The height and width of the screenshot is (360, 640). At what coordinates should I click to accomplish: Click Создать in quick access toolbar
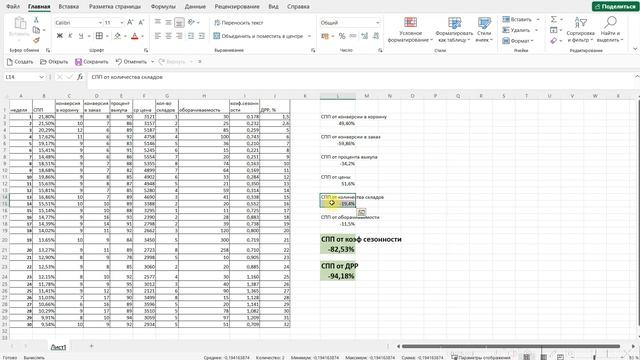coord(20,62)
